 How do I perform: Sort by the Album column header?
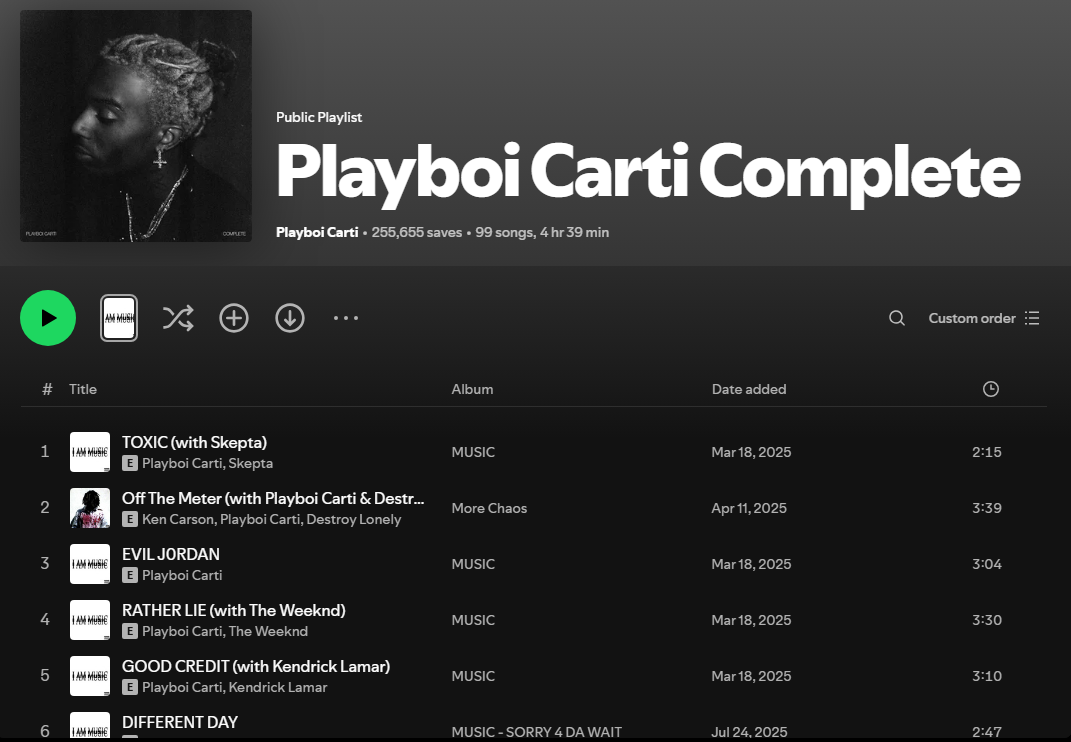(x=472, y=389)
